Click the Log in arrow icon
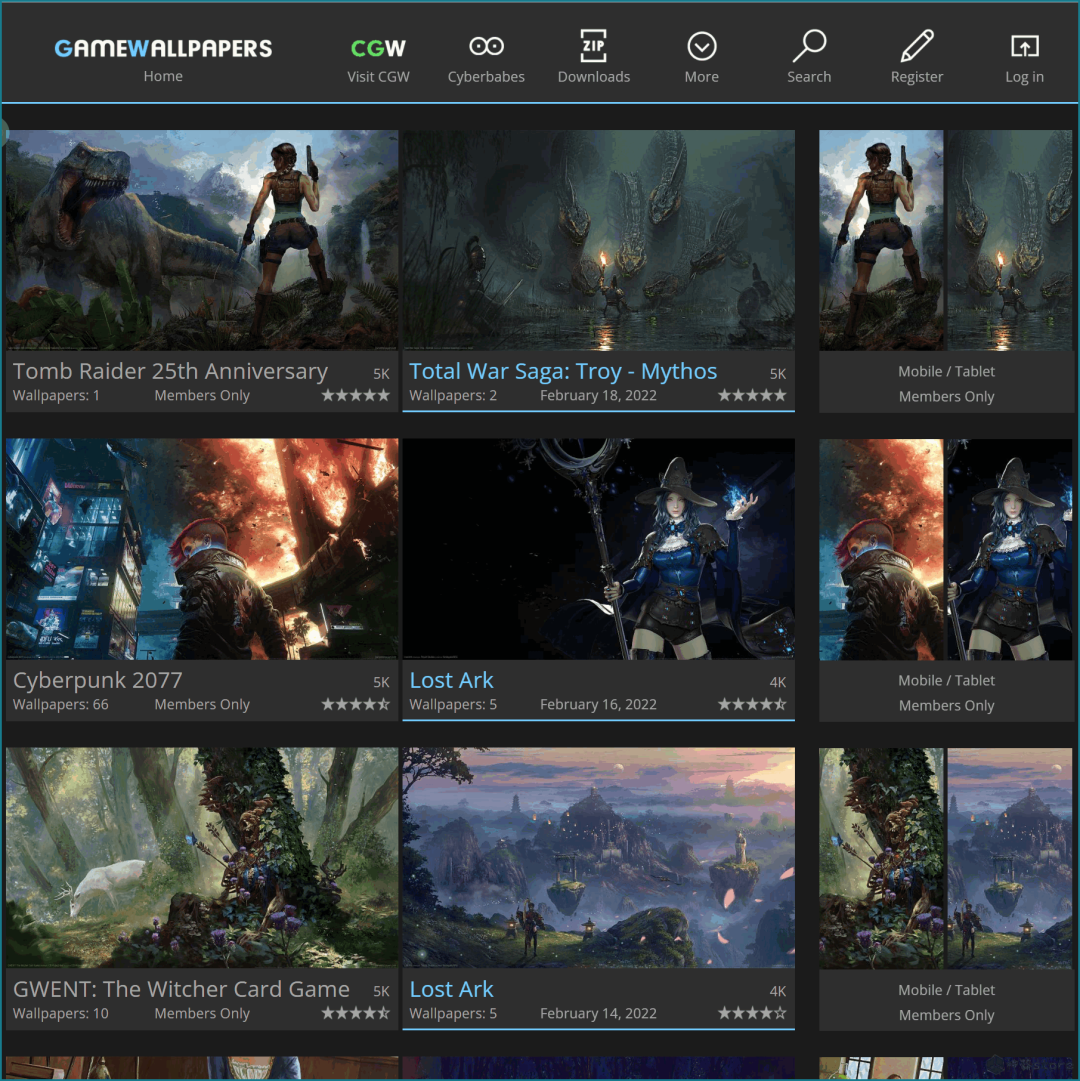This screenshot has width=1080, height=1081. tap(1024, 46)
